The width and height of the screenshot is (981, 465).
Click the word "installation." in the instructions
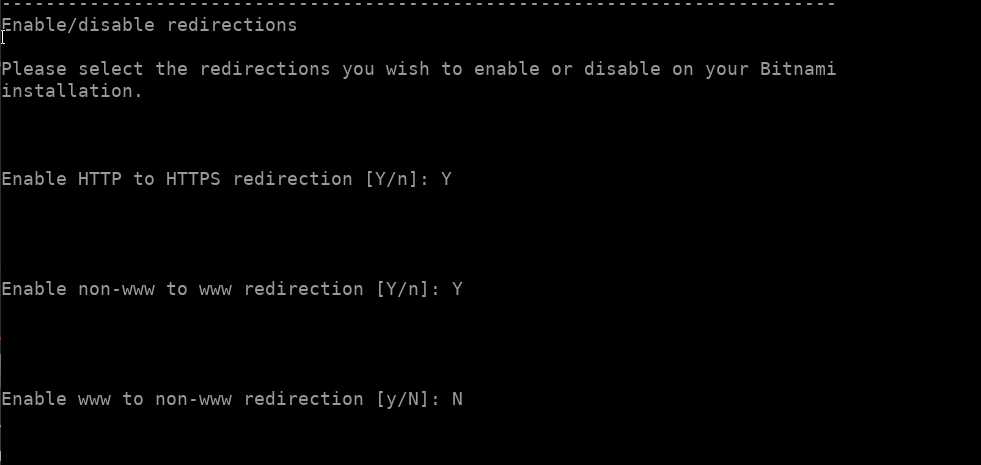point(72,91)
